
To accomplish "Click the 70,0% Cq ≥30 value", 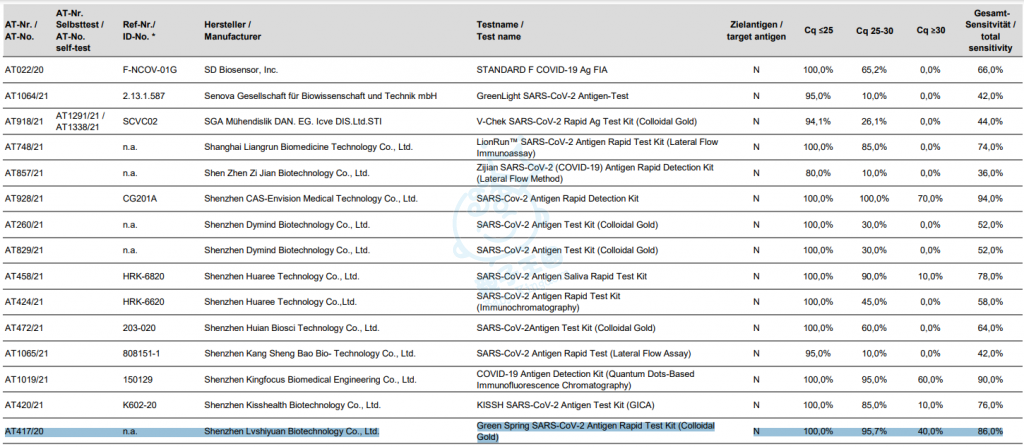I will (x=930, y=198).
